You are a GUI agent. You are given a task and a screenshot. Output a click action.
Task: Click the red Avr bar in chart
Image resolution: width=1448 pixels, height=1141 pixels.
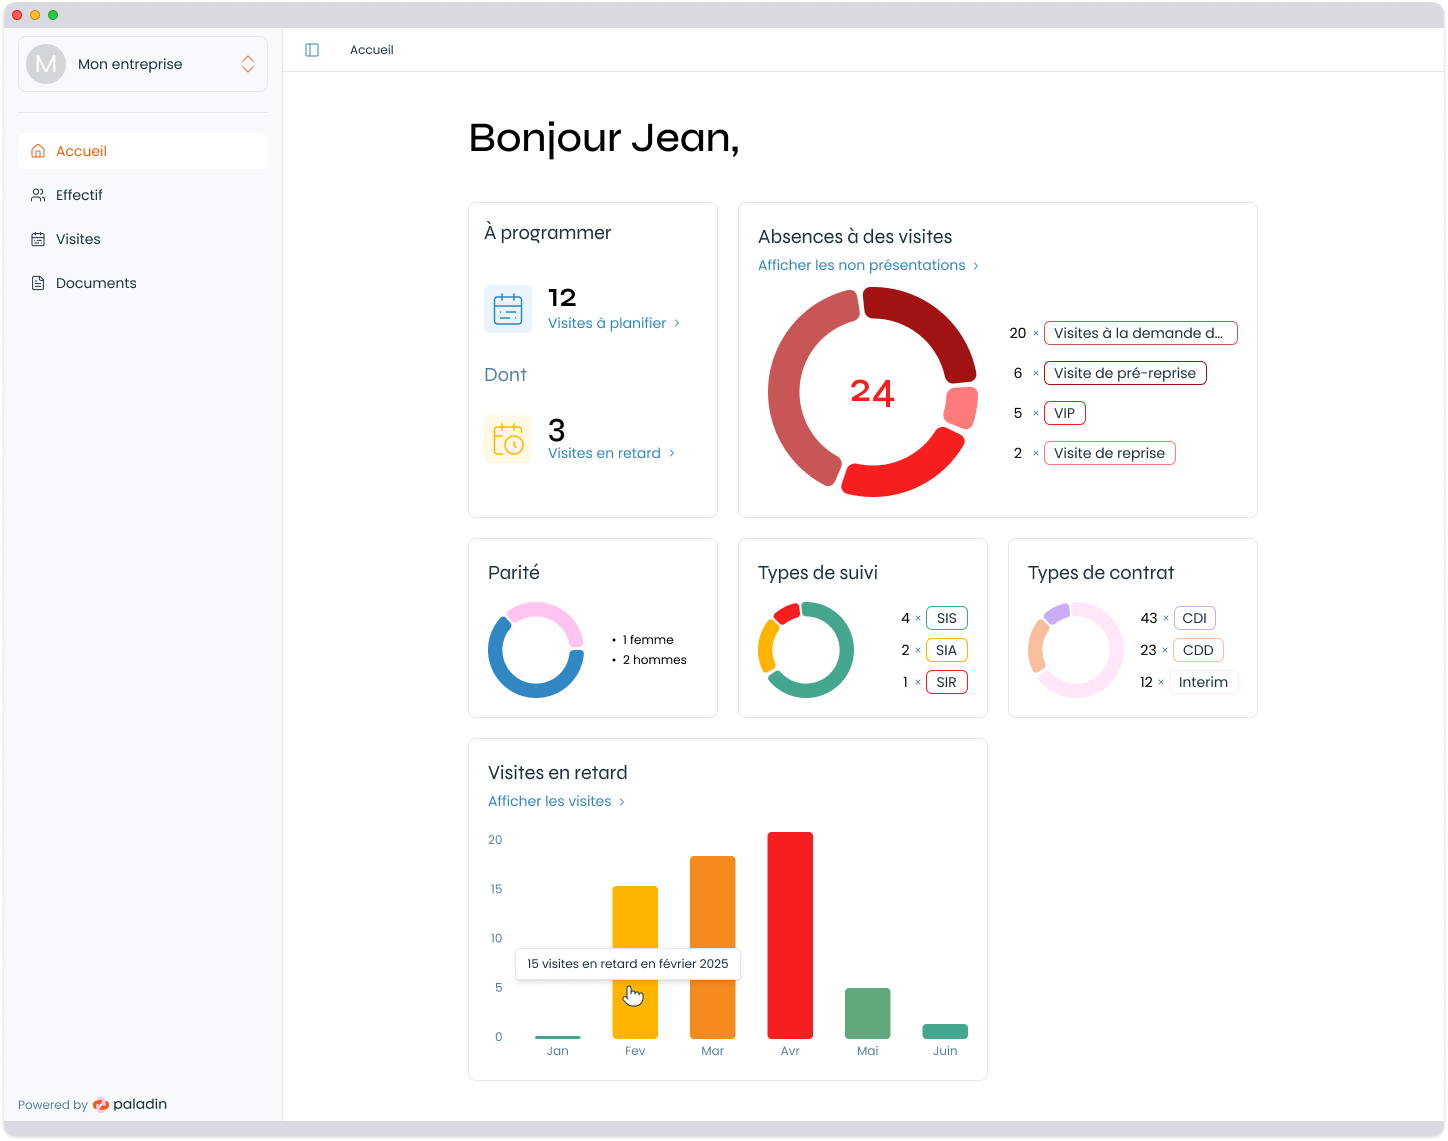tap(790, 935)
